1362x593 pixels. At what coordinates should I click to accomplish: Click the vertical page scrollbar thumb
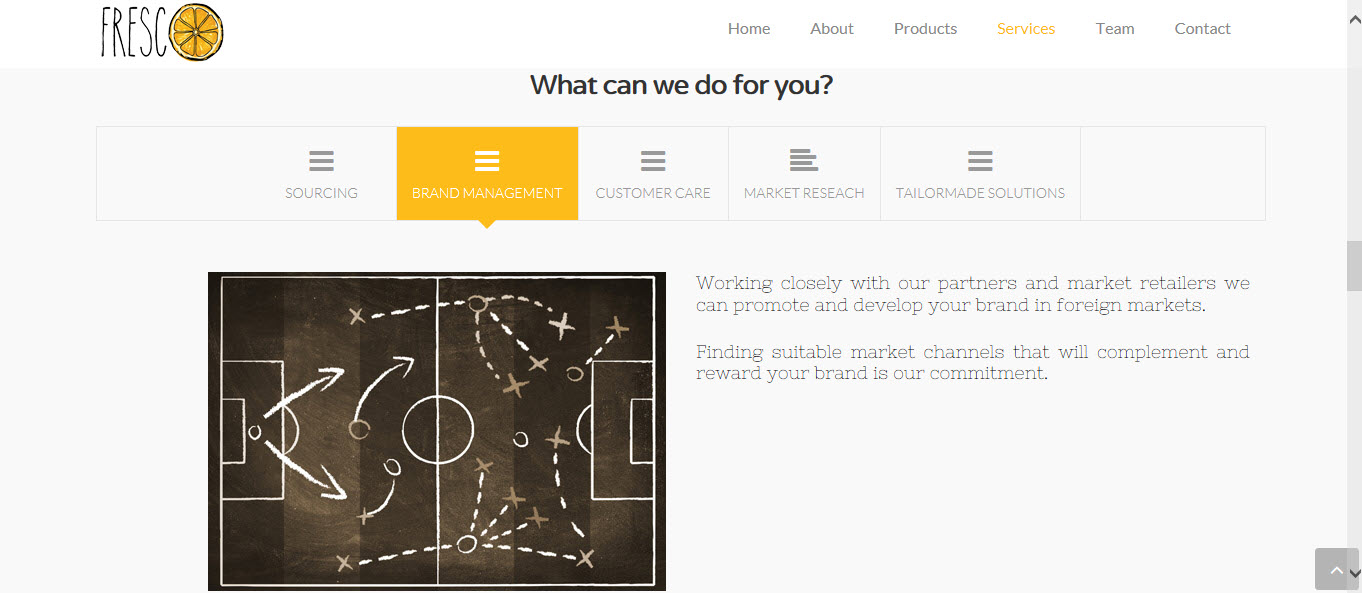point(1354,266)
